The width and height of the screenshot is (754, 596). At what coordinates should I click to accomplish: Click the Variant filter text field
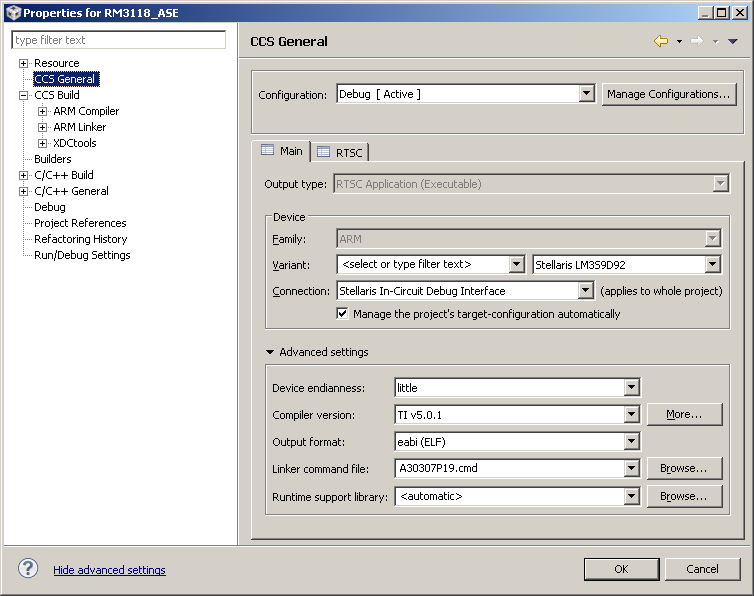click(423, 264)
